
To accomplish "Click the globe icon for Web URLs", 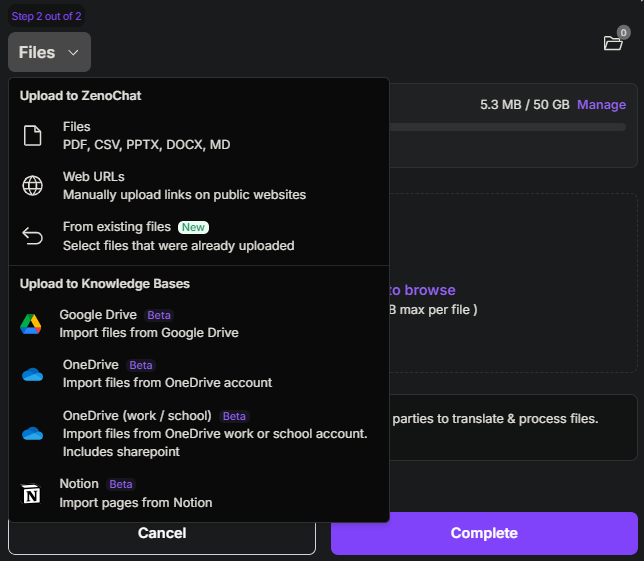I will [x=32, y=186].
